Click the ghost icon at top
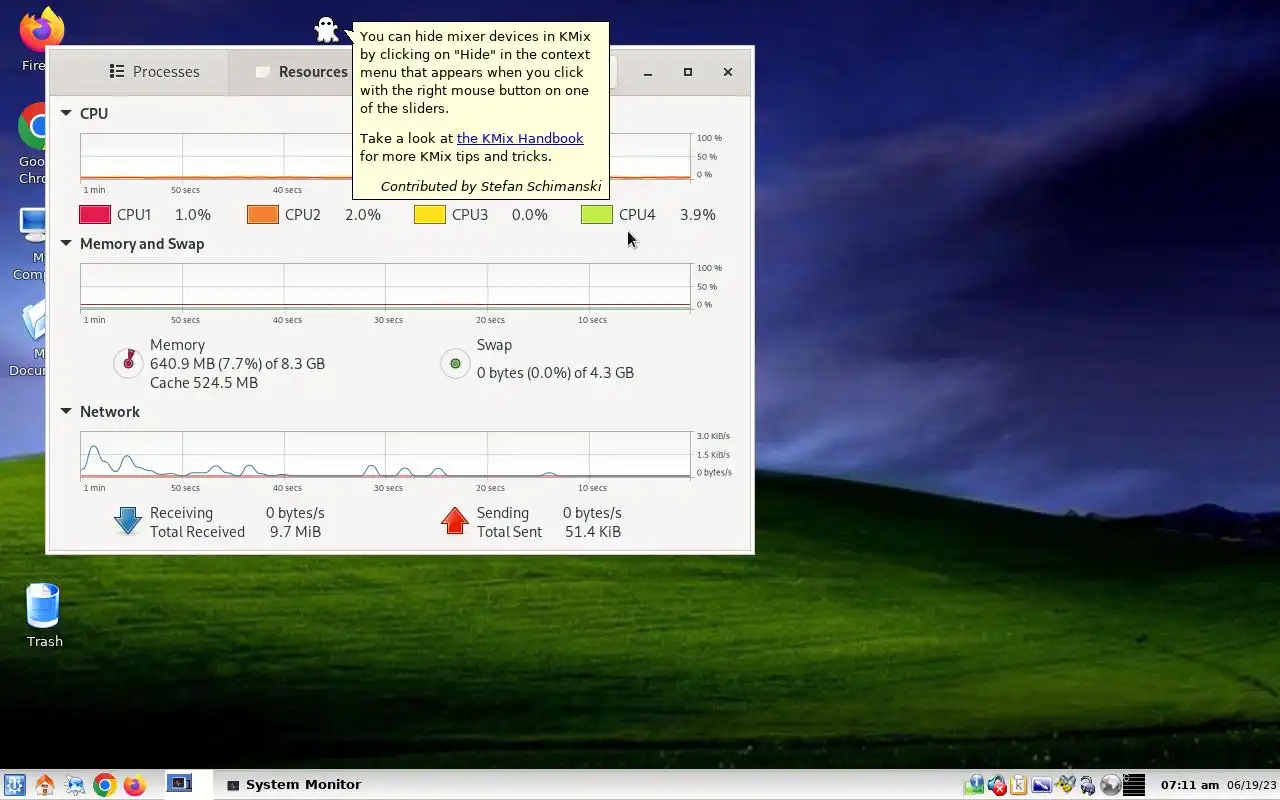Viewport: 1280px width, 800px height. click(x=327, y=29)
